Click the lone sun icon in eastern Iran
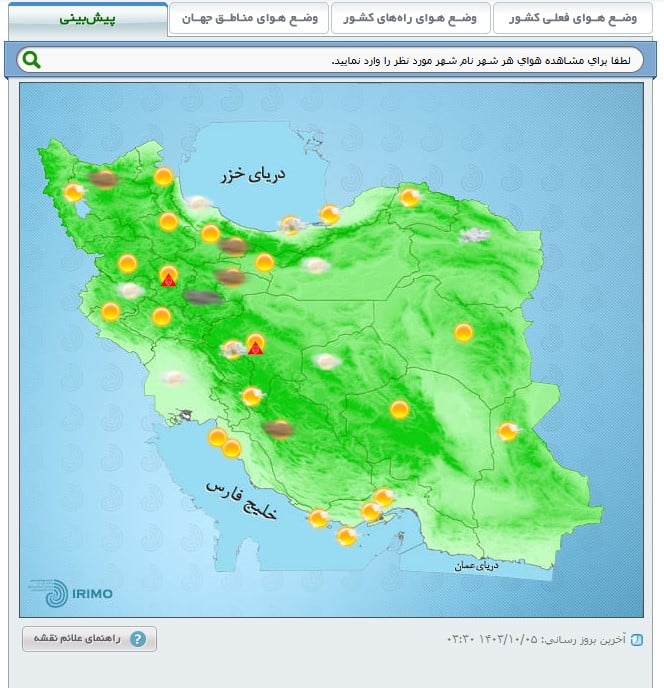 463,332
